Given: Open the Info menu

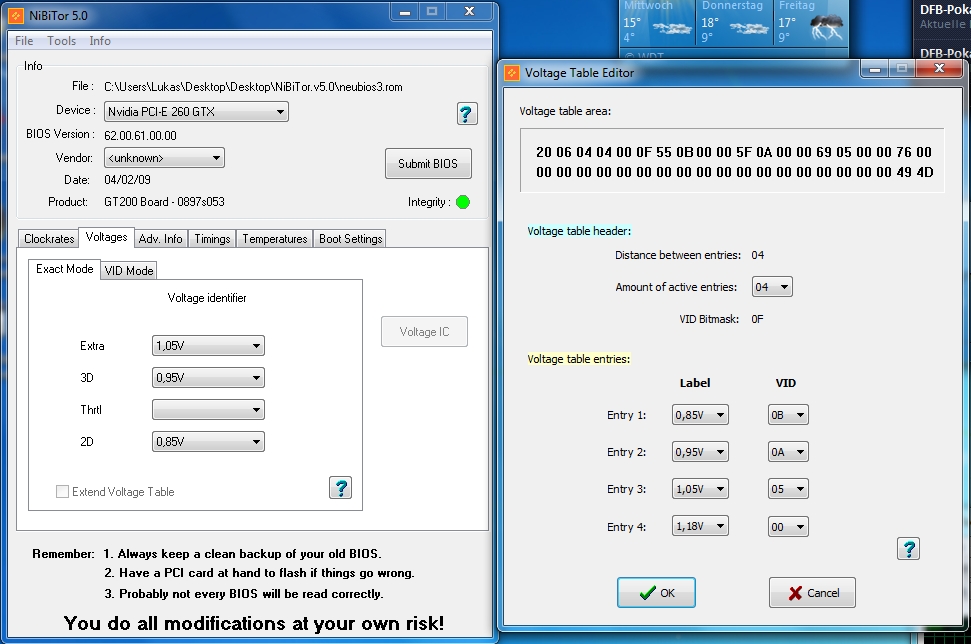Looking at the screenshot, I should click(100, 41).
